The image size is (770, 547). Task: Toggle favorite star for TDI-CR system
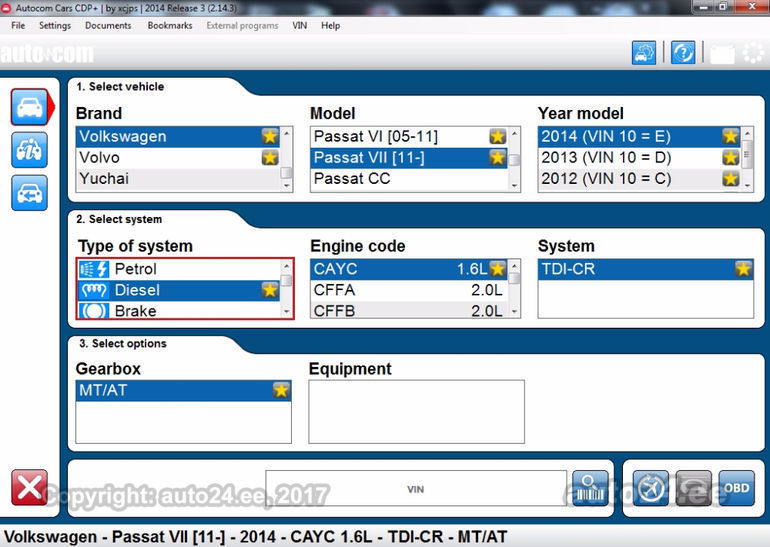tap(743, 269)
